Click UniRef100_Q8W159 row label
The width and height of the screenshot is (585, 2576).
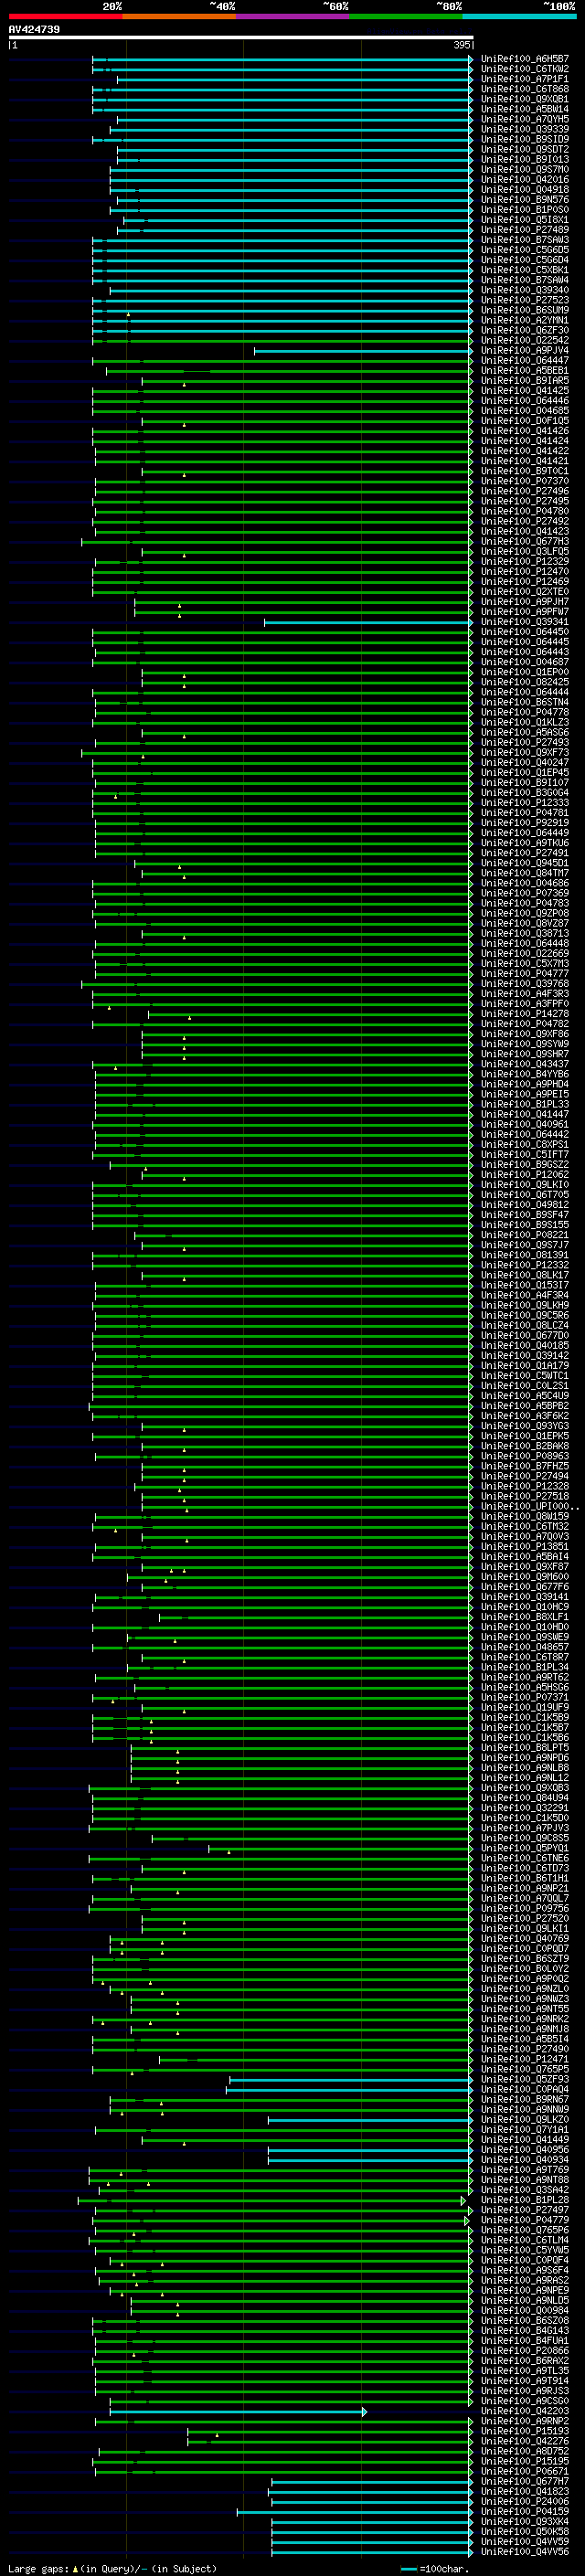click(524, 1516)
